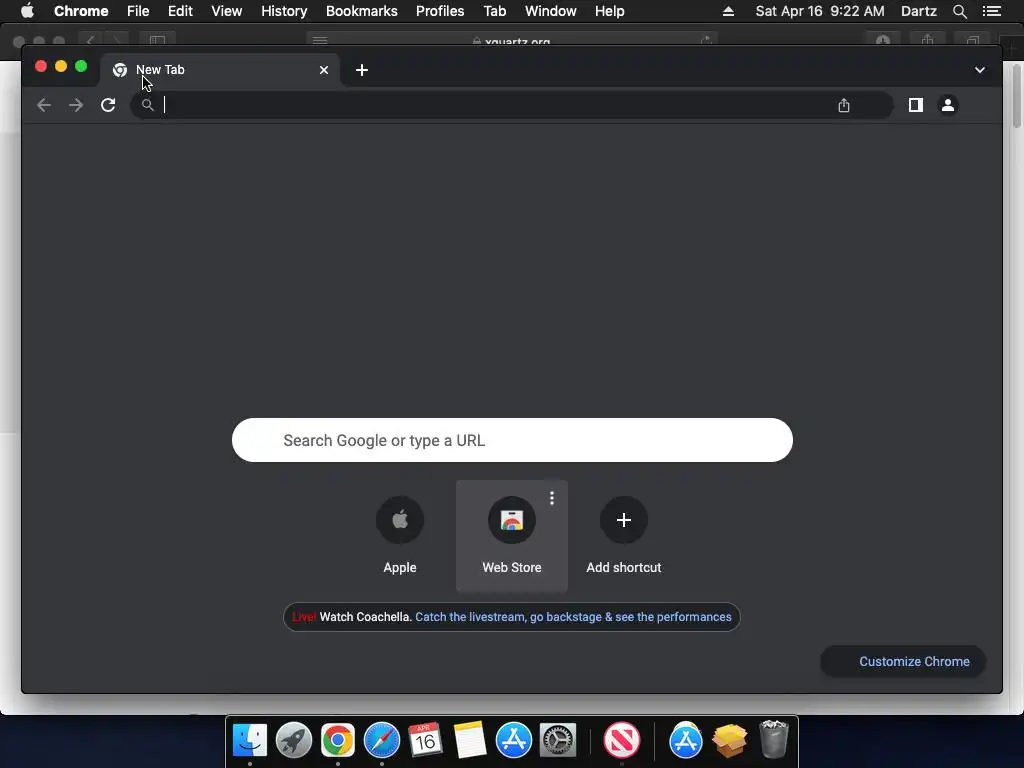Open the Tab menu

[x=494, y=11]
